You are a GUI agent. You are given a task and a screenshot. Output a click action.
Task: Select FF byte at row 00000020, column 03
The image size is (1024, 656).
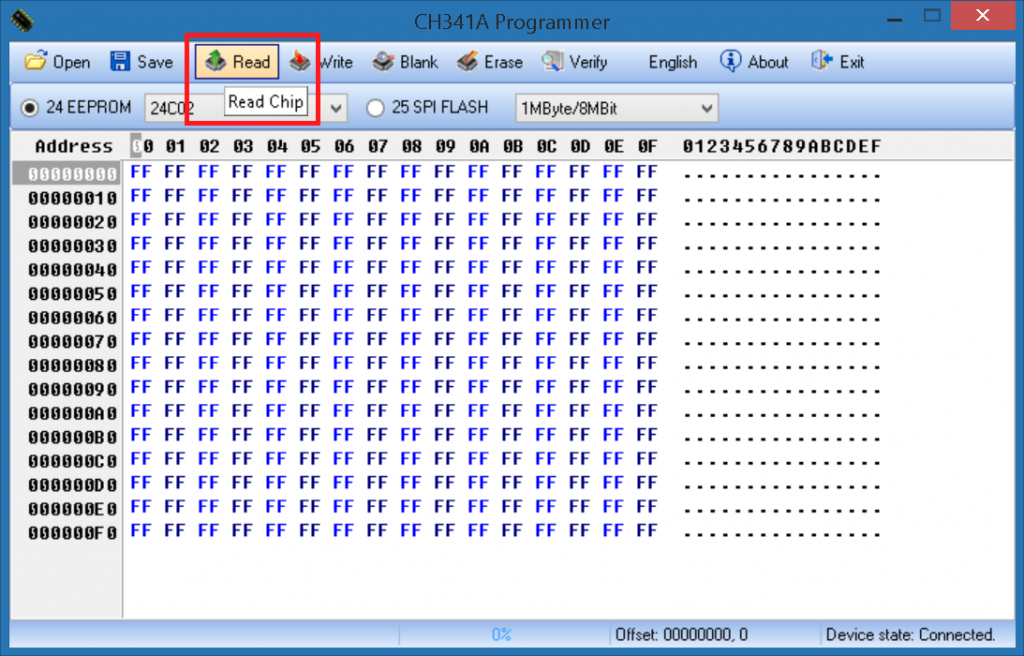click(242, 220)
